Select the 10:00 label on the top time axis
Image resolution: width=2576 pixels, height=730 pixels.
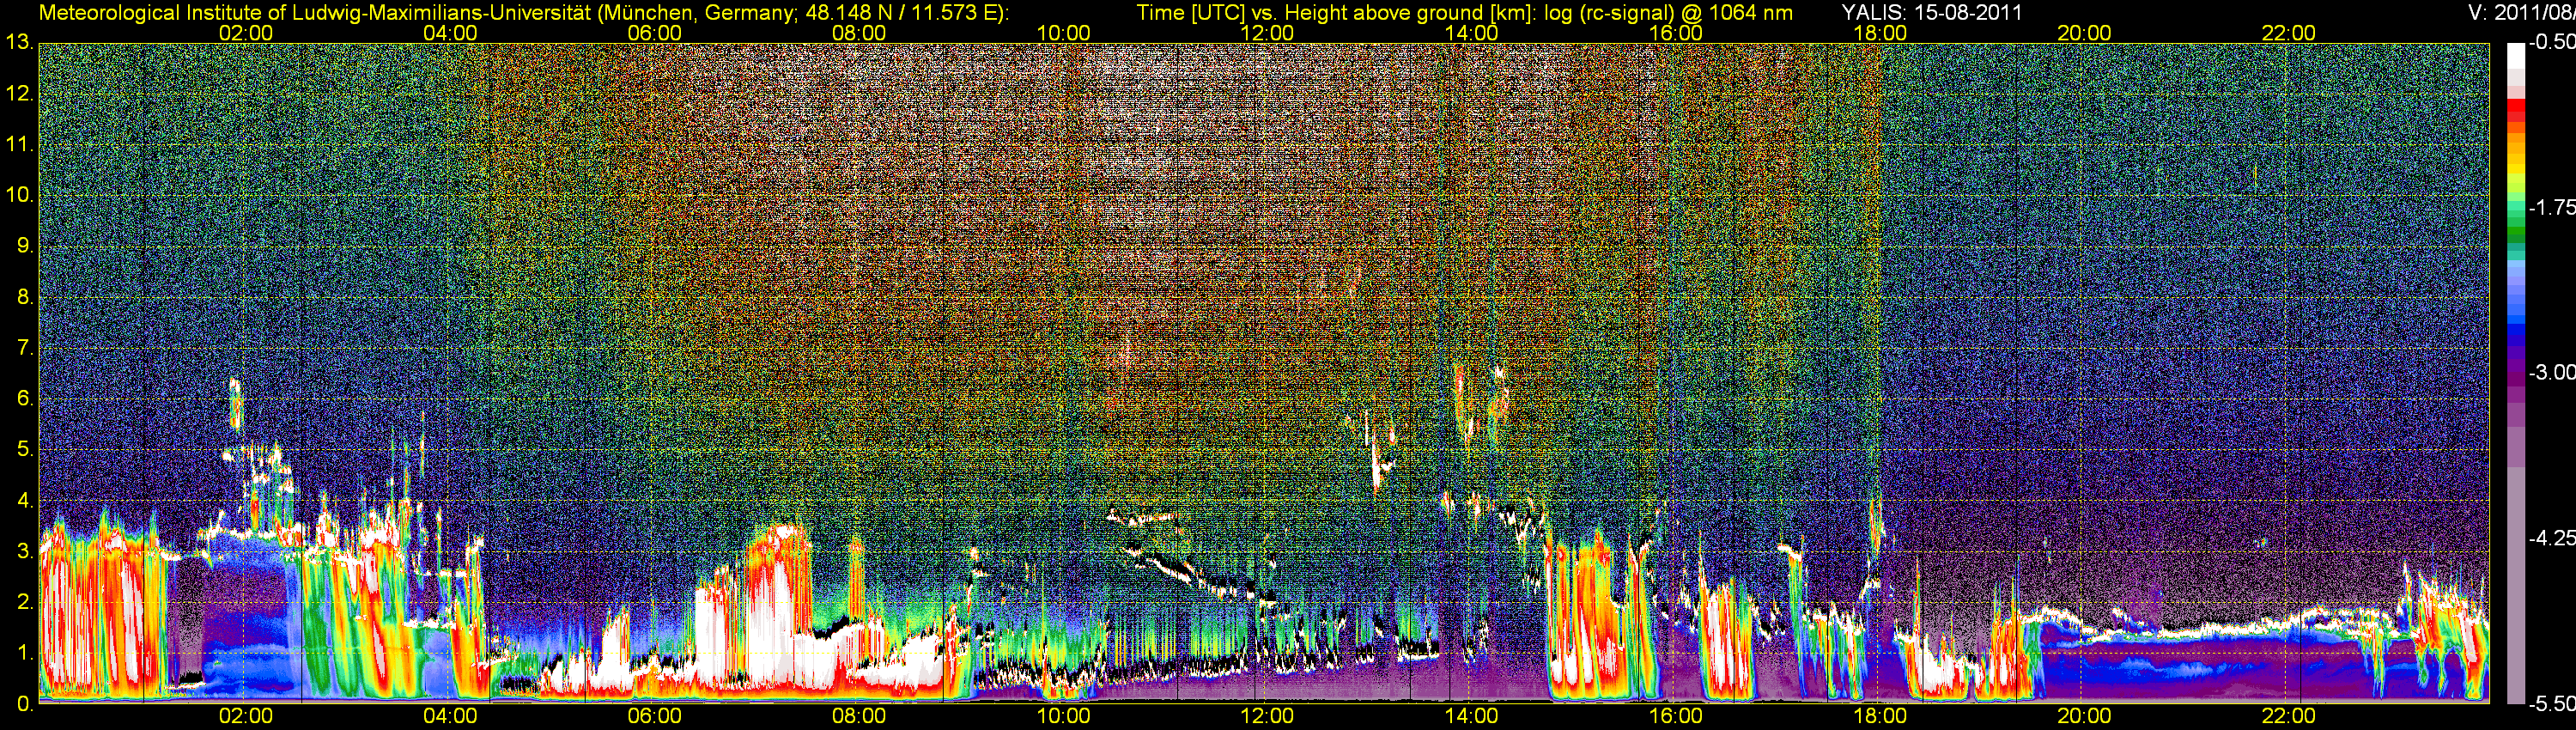coord(1063,33)
